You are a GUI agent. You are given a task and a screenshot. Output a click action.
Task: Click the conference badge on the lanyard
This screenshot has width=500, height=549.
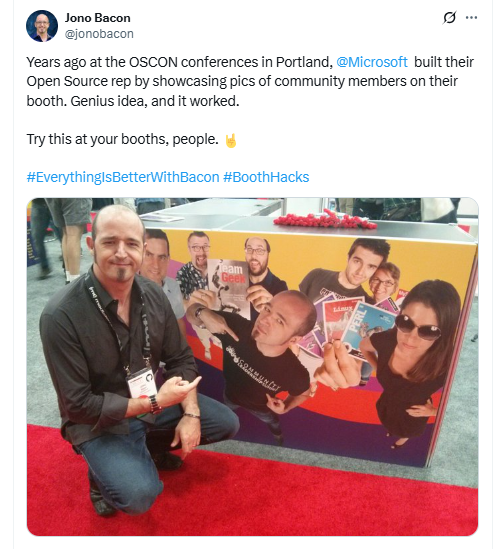[141, 383]
